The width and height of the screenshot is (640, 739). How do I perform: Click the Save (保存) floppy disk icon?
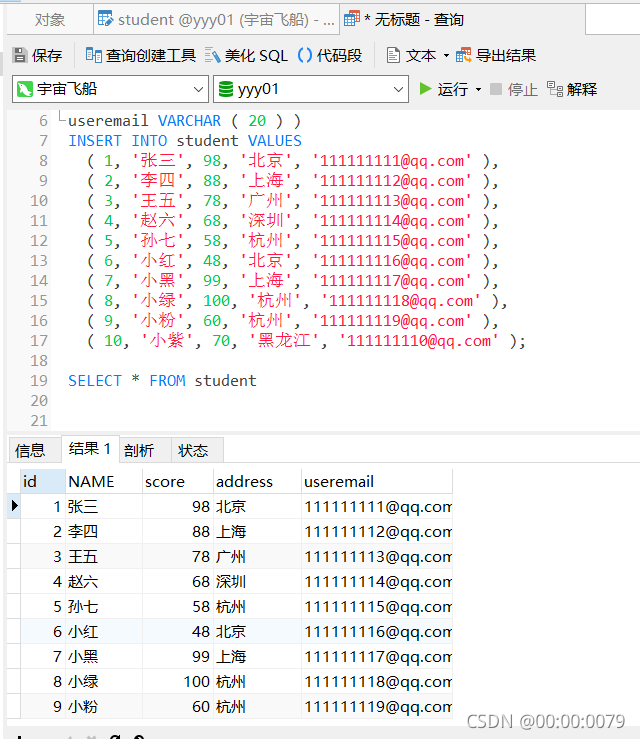tap(20, 55)
